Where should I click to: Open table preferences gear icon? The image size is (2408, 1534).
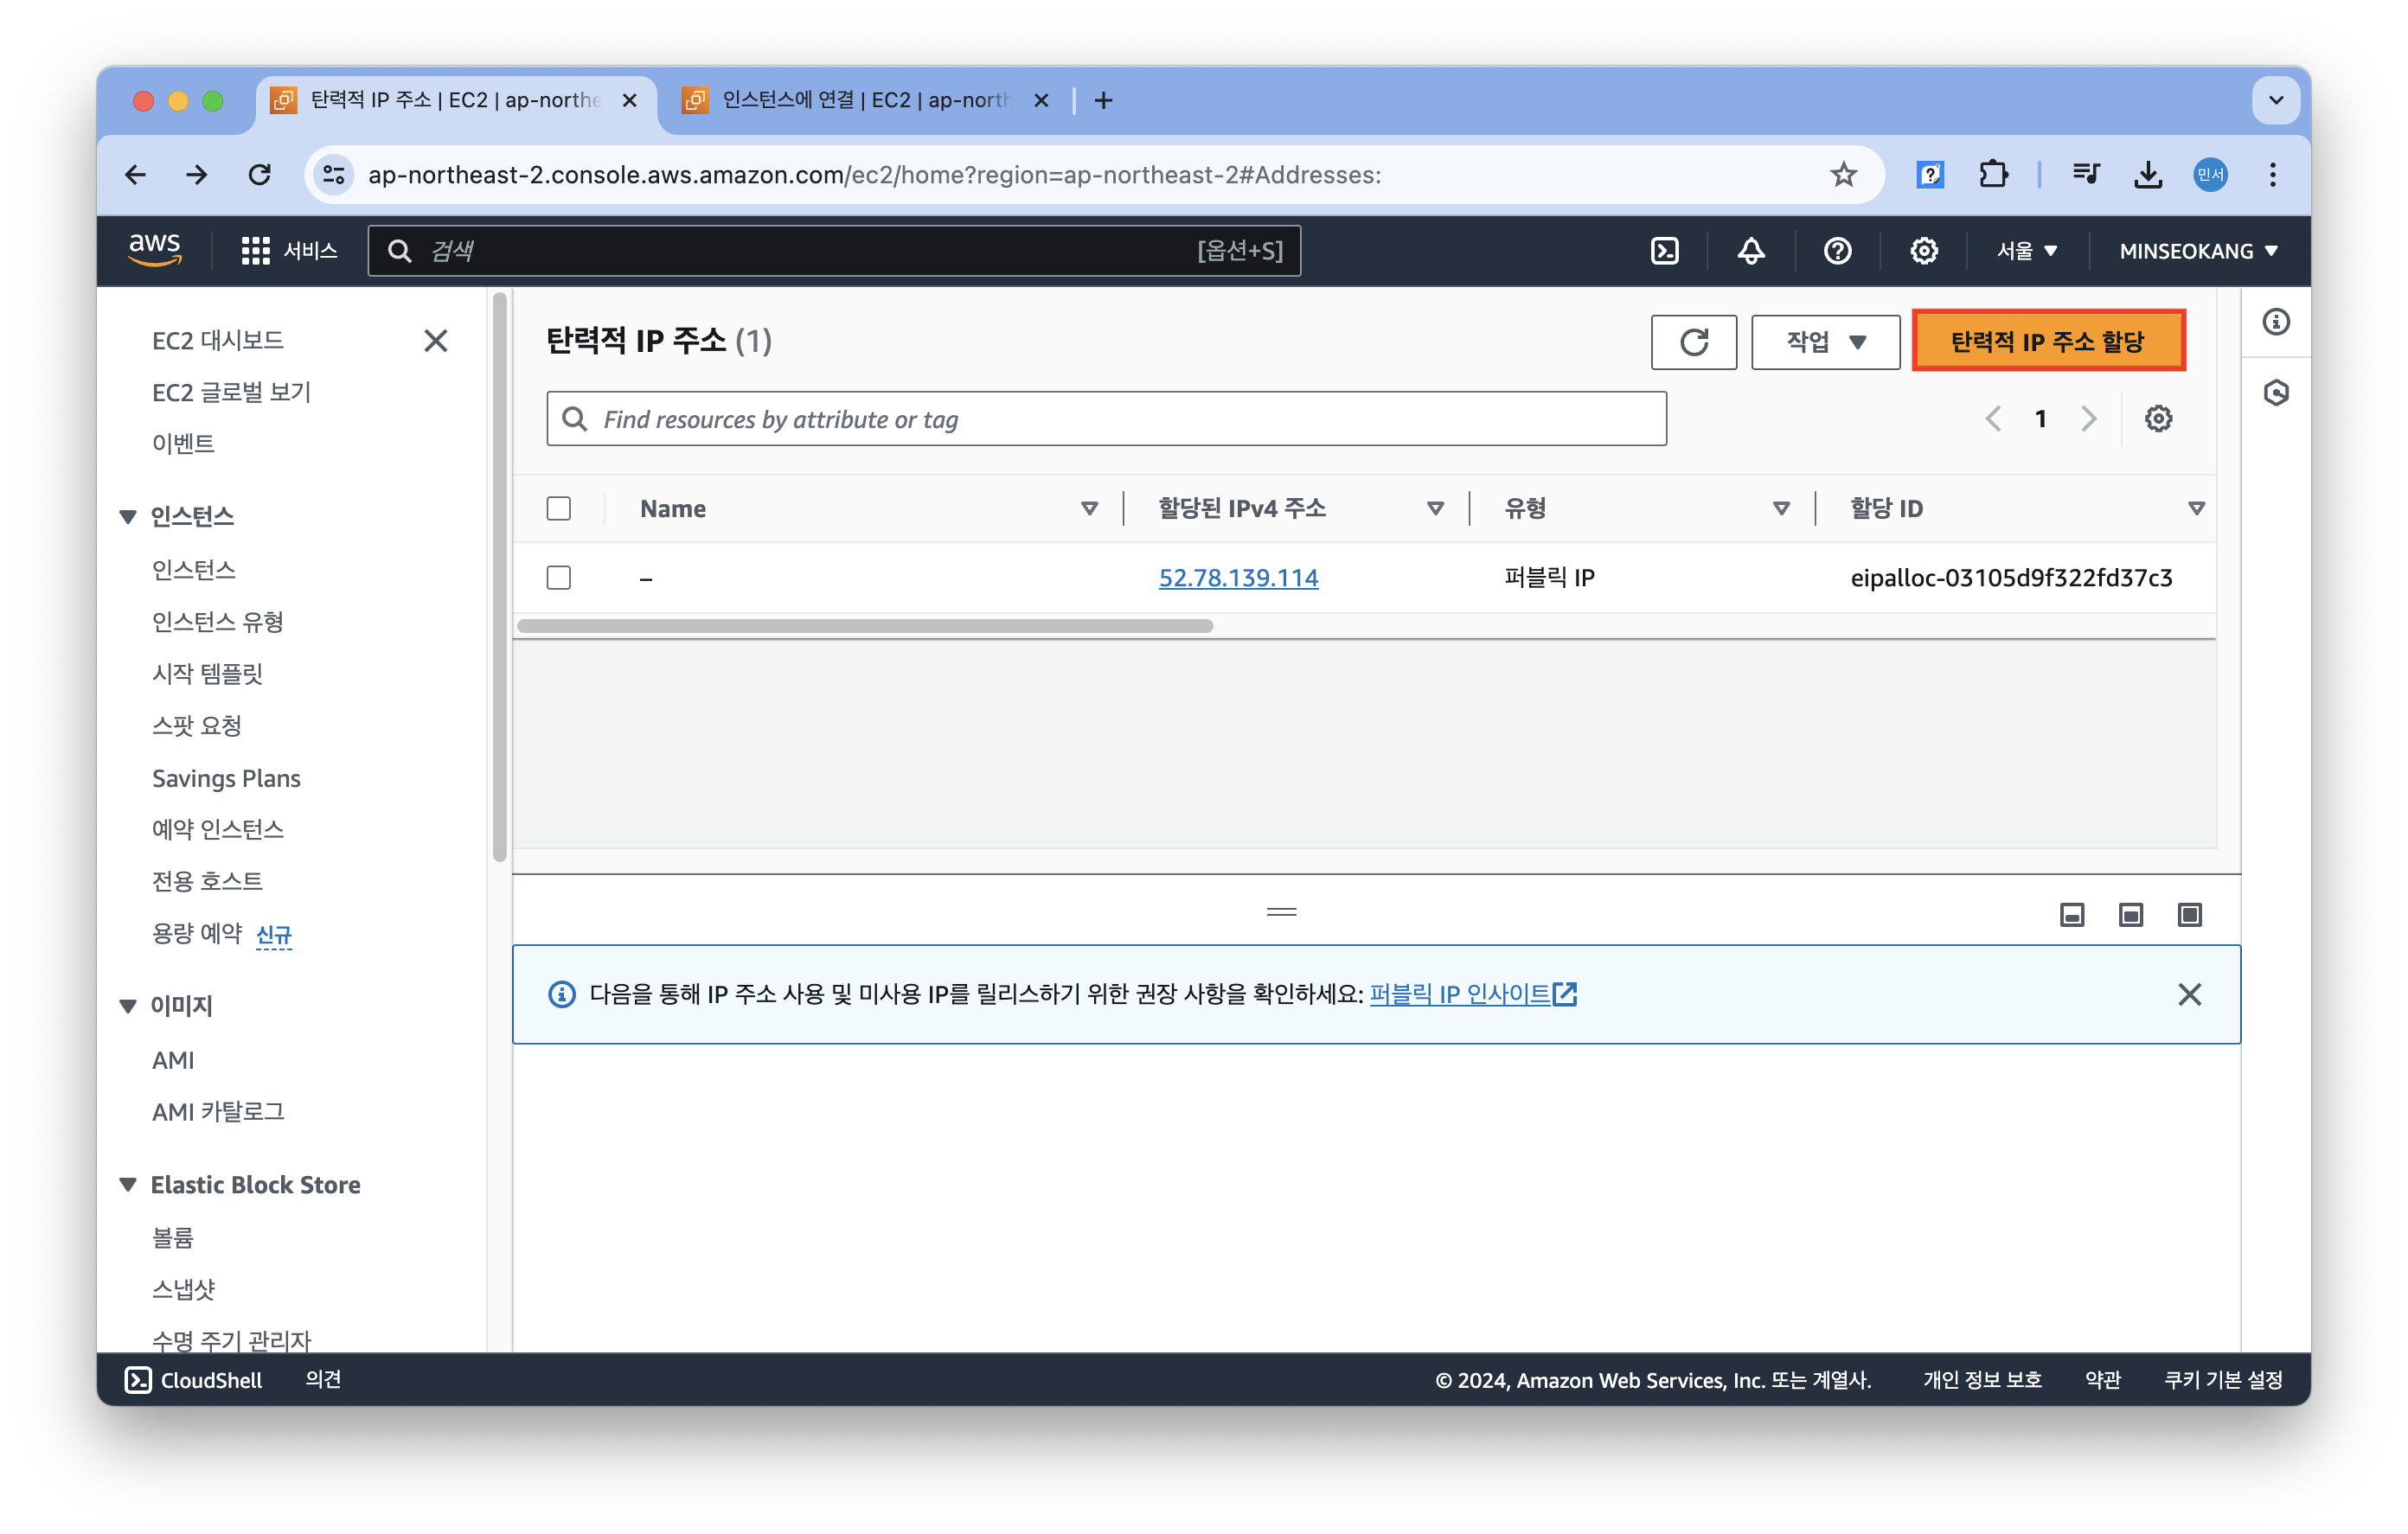coord(2158,419)
